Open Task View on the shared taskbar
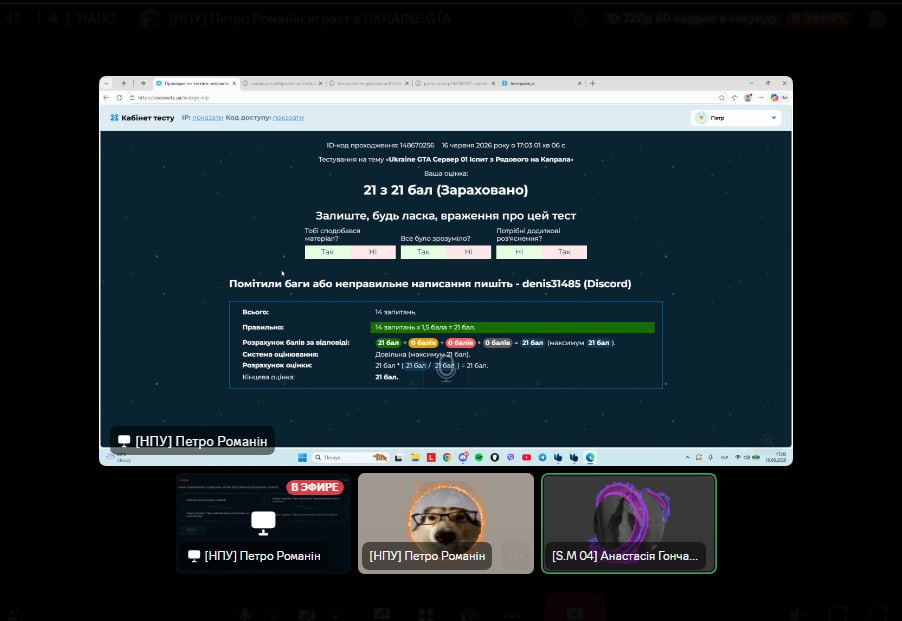 click(x=398, y=458)
